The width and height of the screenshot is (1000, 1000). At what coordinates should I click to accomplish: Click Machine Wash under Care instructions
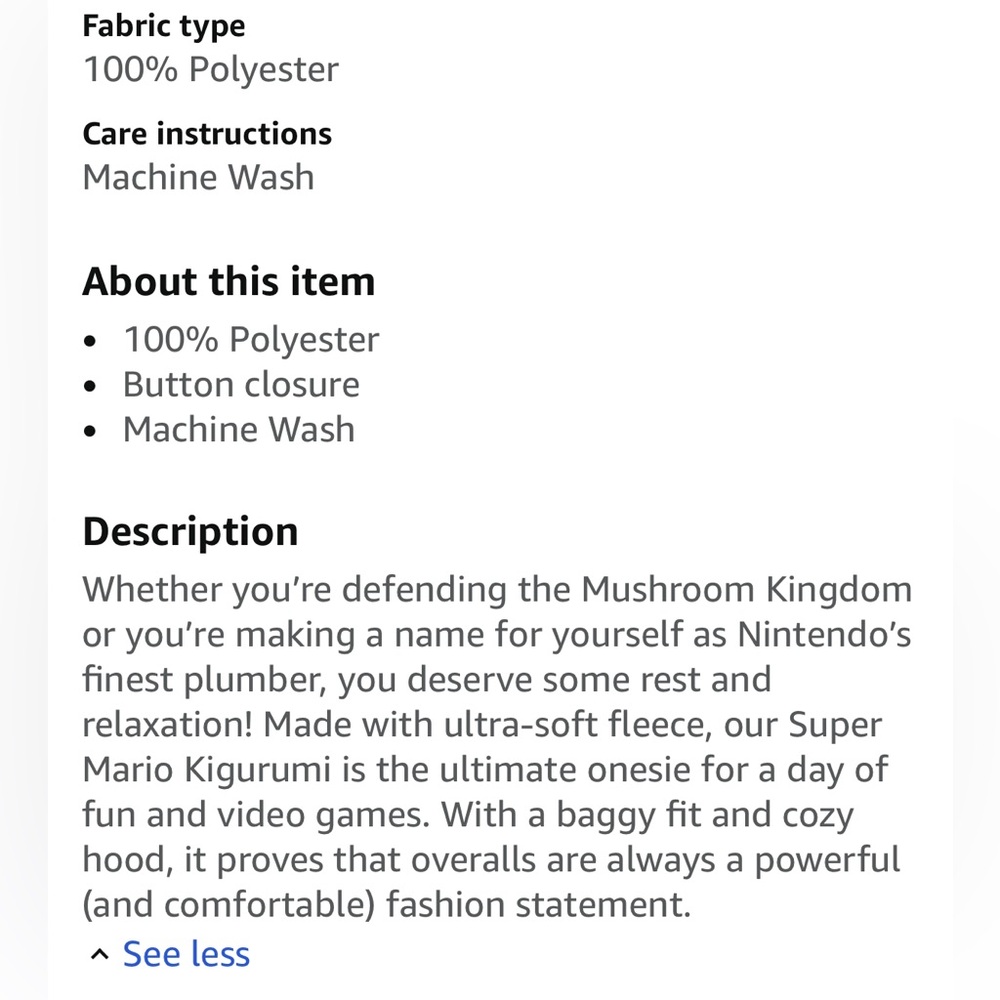[x=198, y=177]
